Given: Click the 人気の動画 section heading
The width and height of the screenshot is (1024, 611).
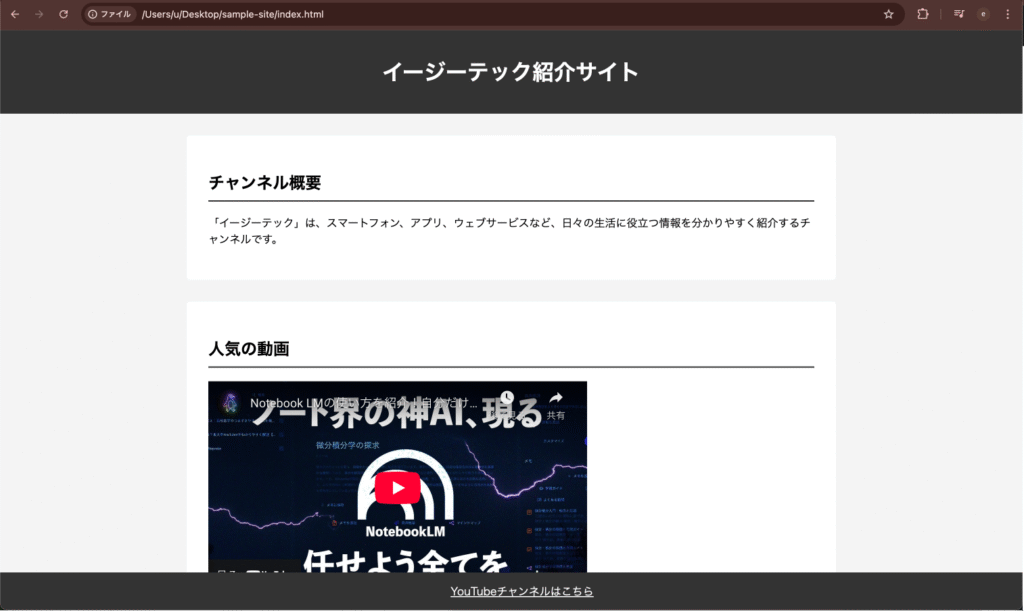Looking at the screenshot, I should [x=249, y=349].
